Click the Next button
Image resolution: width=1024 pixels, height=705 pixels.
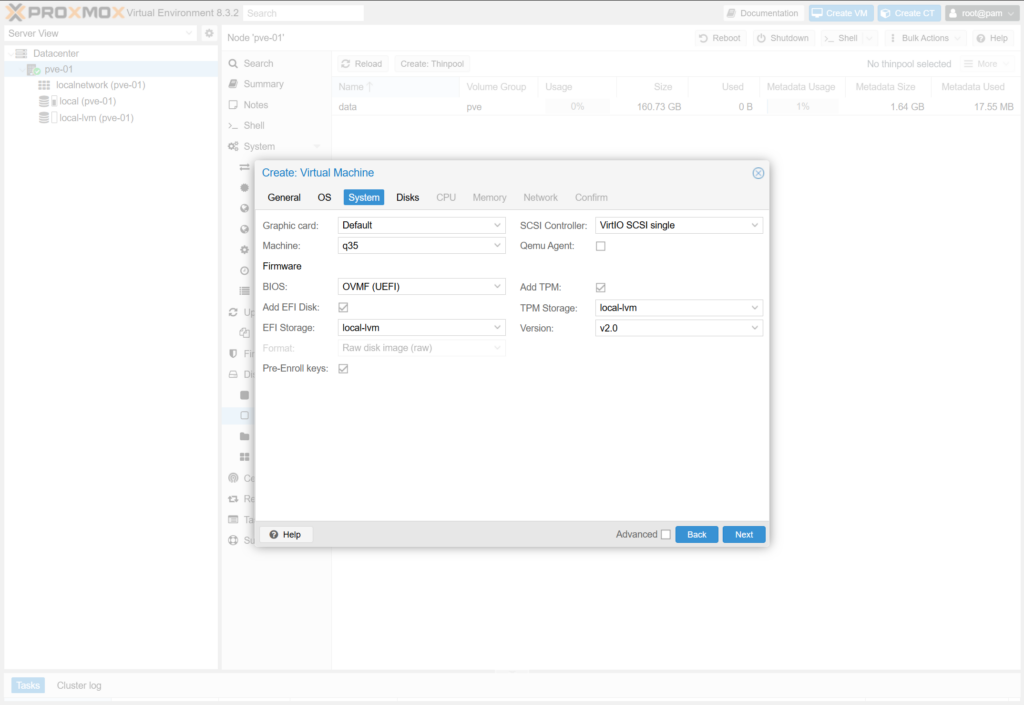point(744,535)
